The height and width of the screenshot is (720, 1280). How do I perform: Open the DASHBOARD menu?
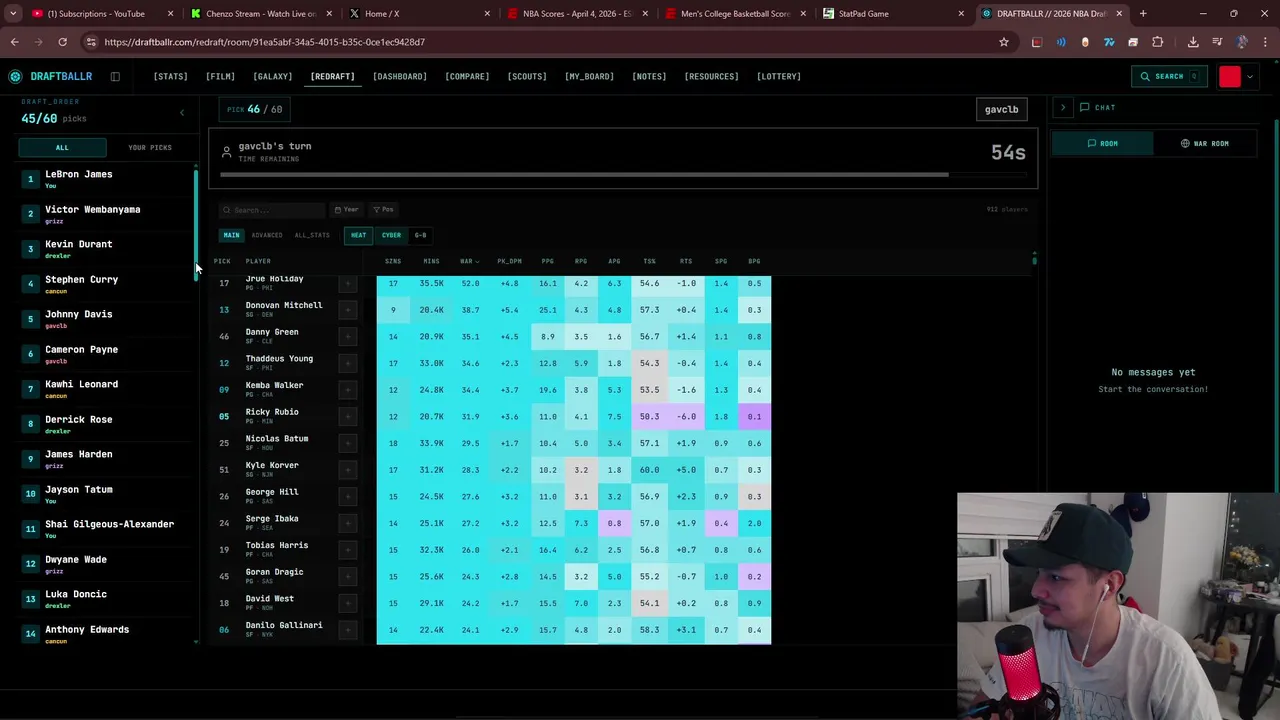[x=399, y=76]
